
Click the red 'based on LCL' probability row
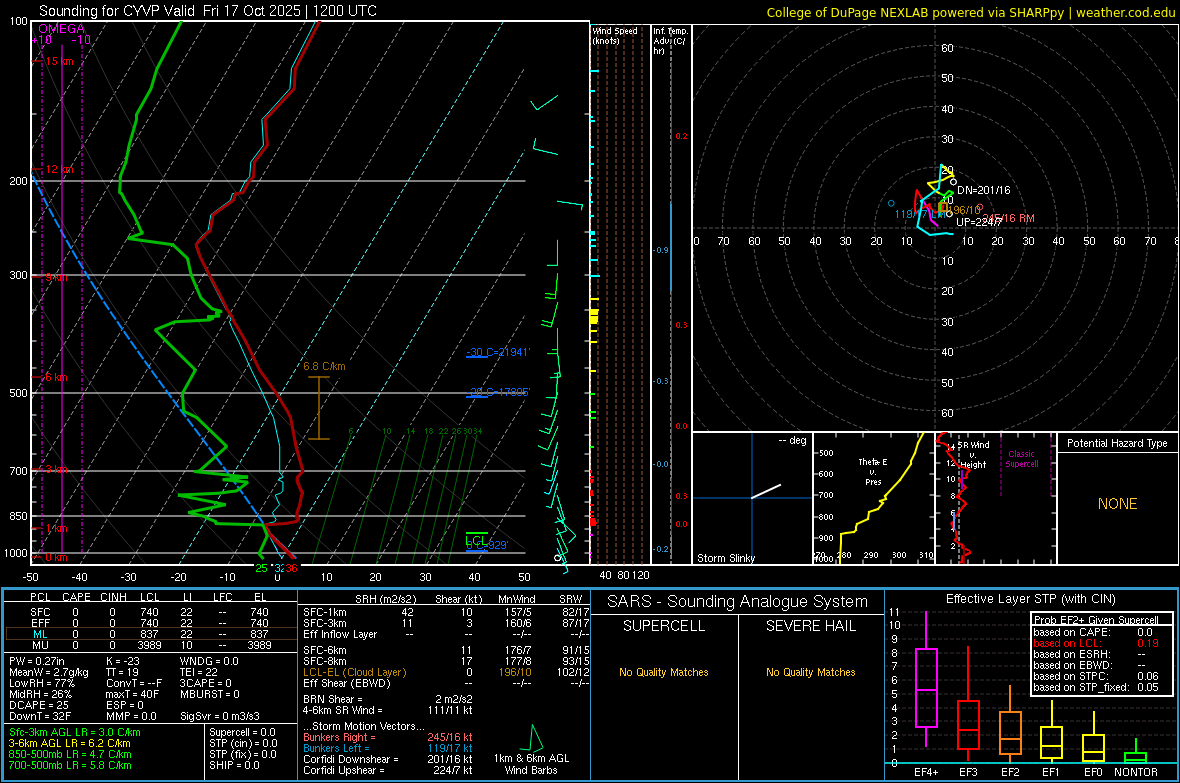[1096, 644]
